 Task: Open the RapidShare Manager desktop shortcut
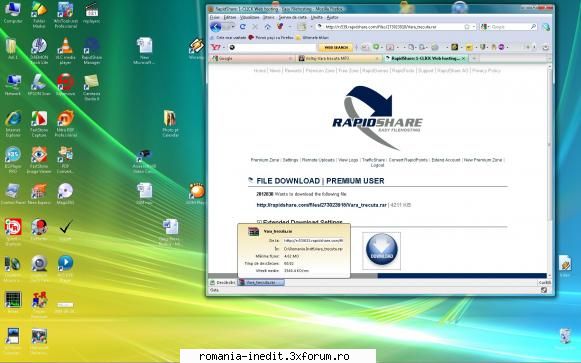[92, 51]
